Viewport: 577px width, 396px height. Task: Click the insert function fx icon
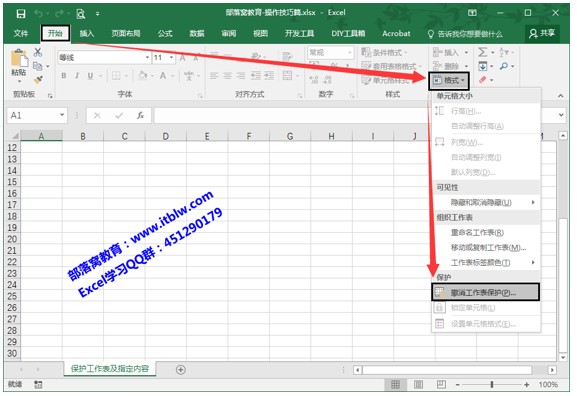(x=140, y=116)
